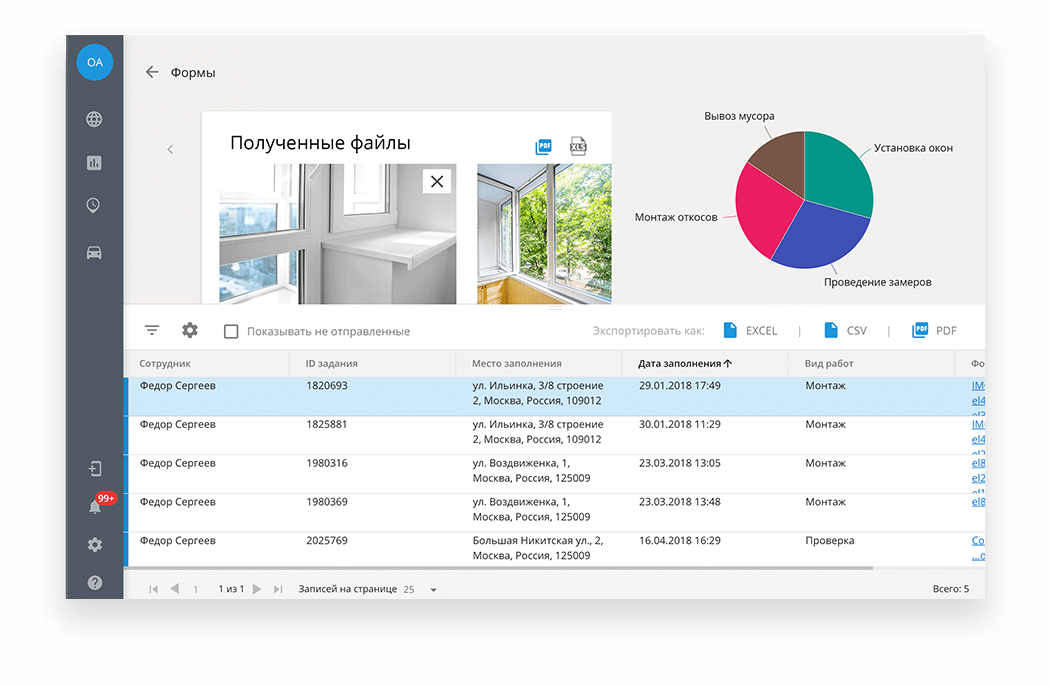Select row with task ID 1825881
This screenshot has width=1049, height=685.
tap(554, 435)
